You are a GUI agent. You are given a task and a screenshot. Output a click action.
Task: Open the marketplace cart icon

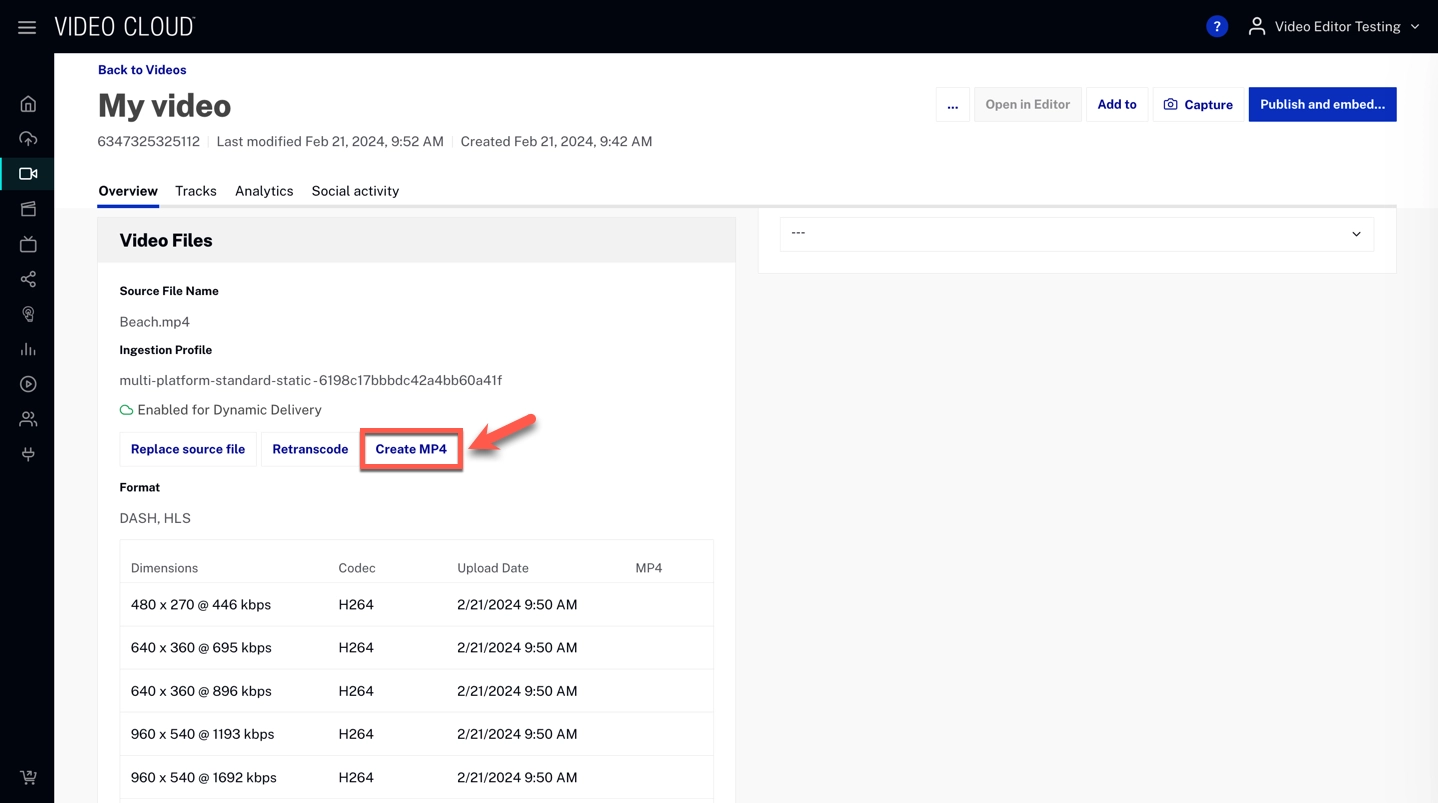click(28, 777)
